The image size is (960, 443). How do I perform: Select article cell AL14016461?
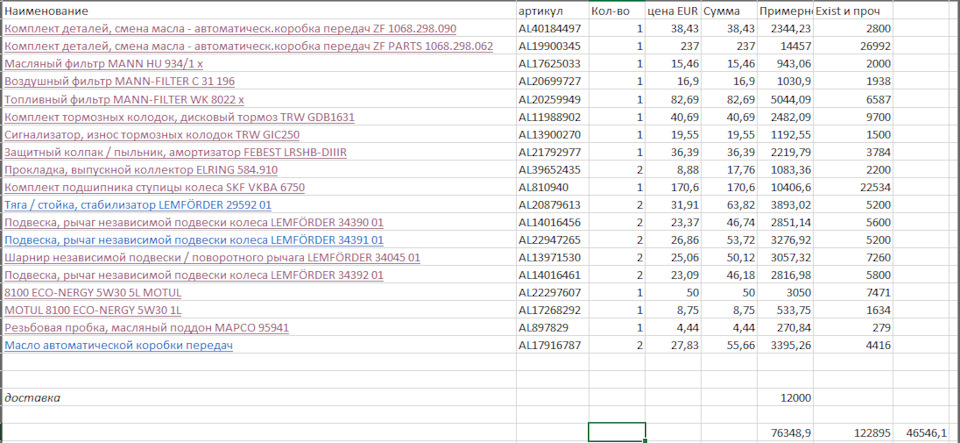point(553,275)
